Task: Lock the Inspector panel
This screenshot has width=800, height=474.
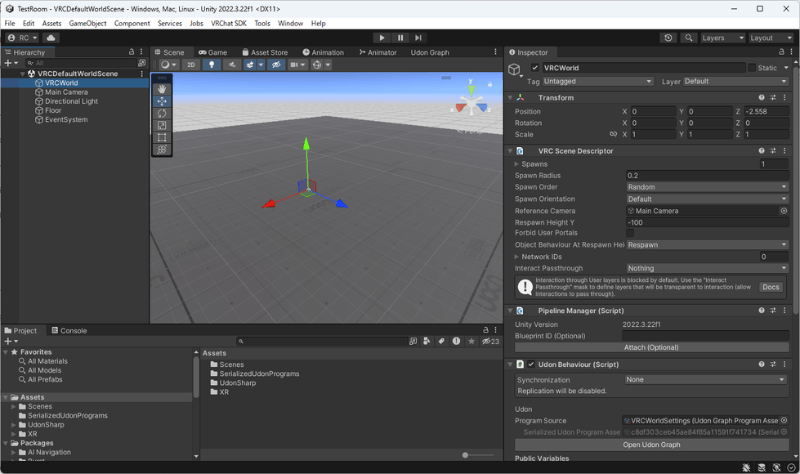Action: coord(781,52)
